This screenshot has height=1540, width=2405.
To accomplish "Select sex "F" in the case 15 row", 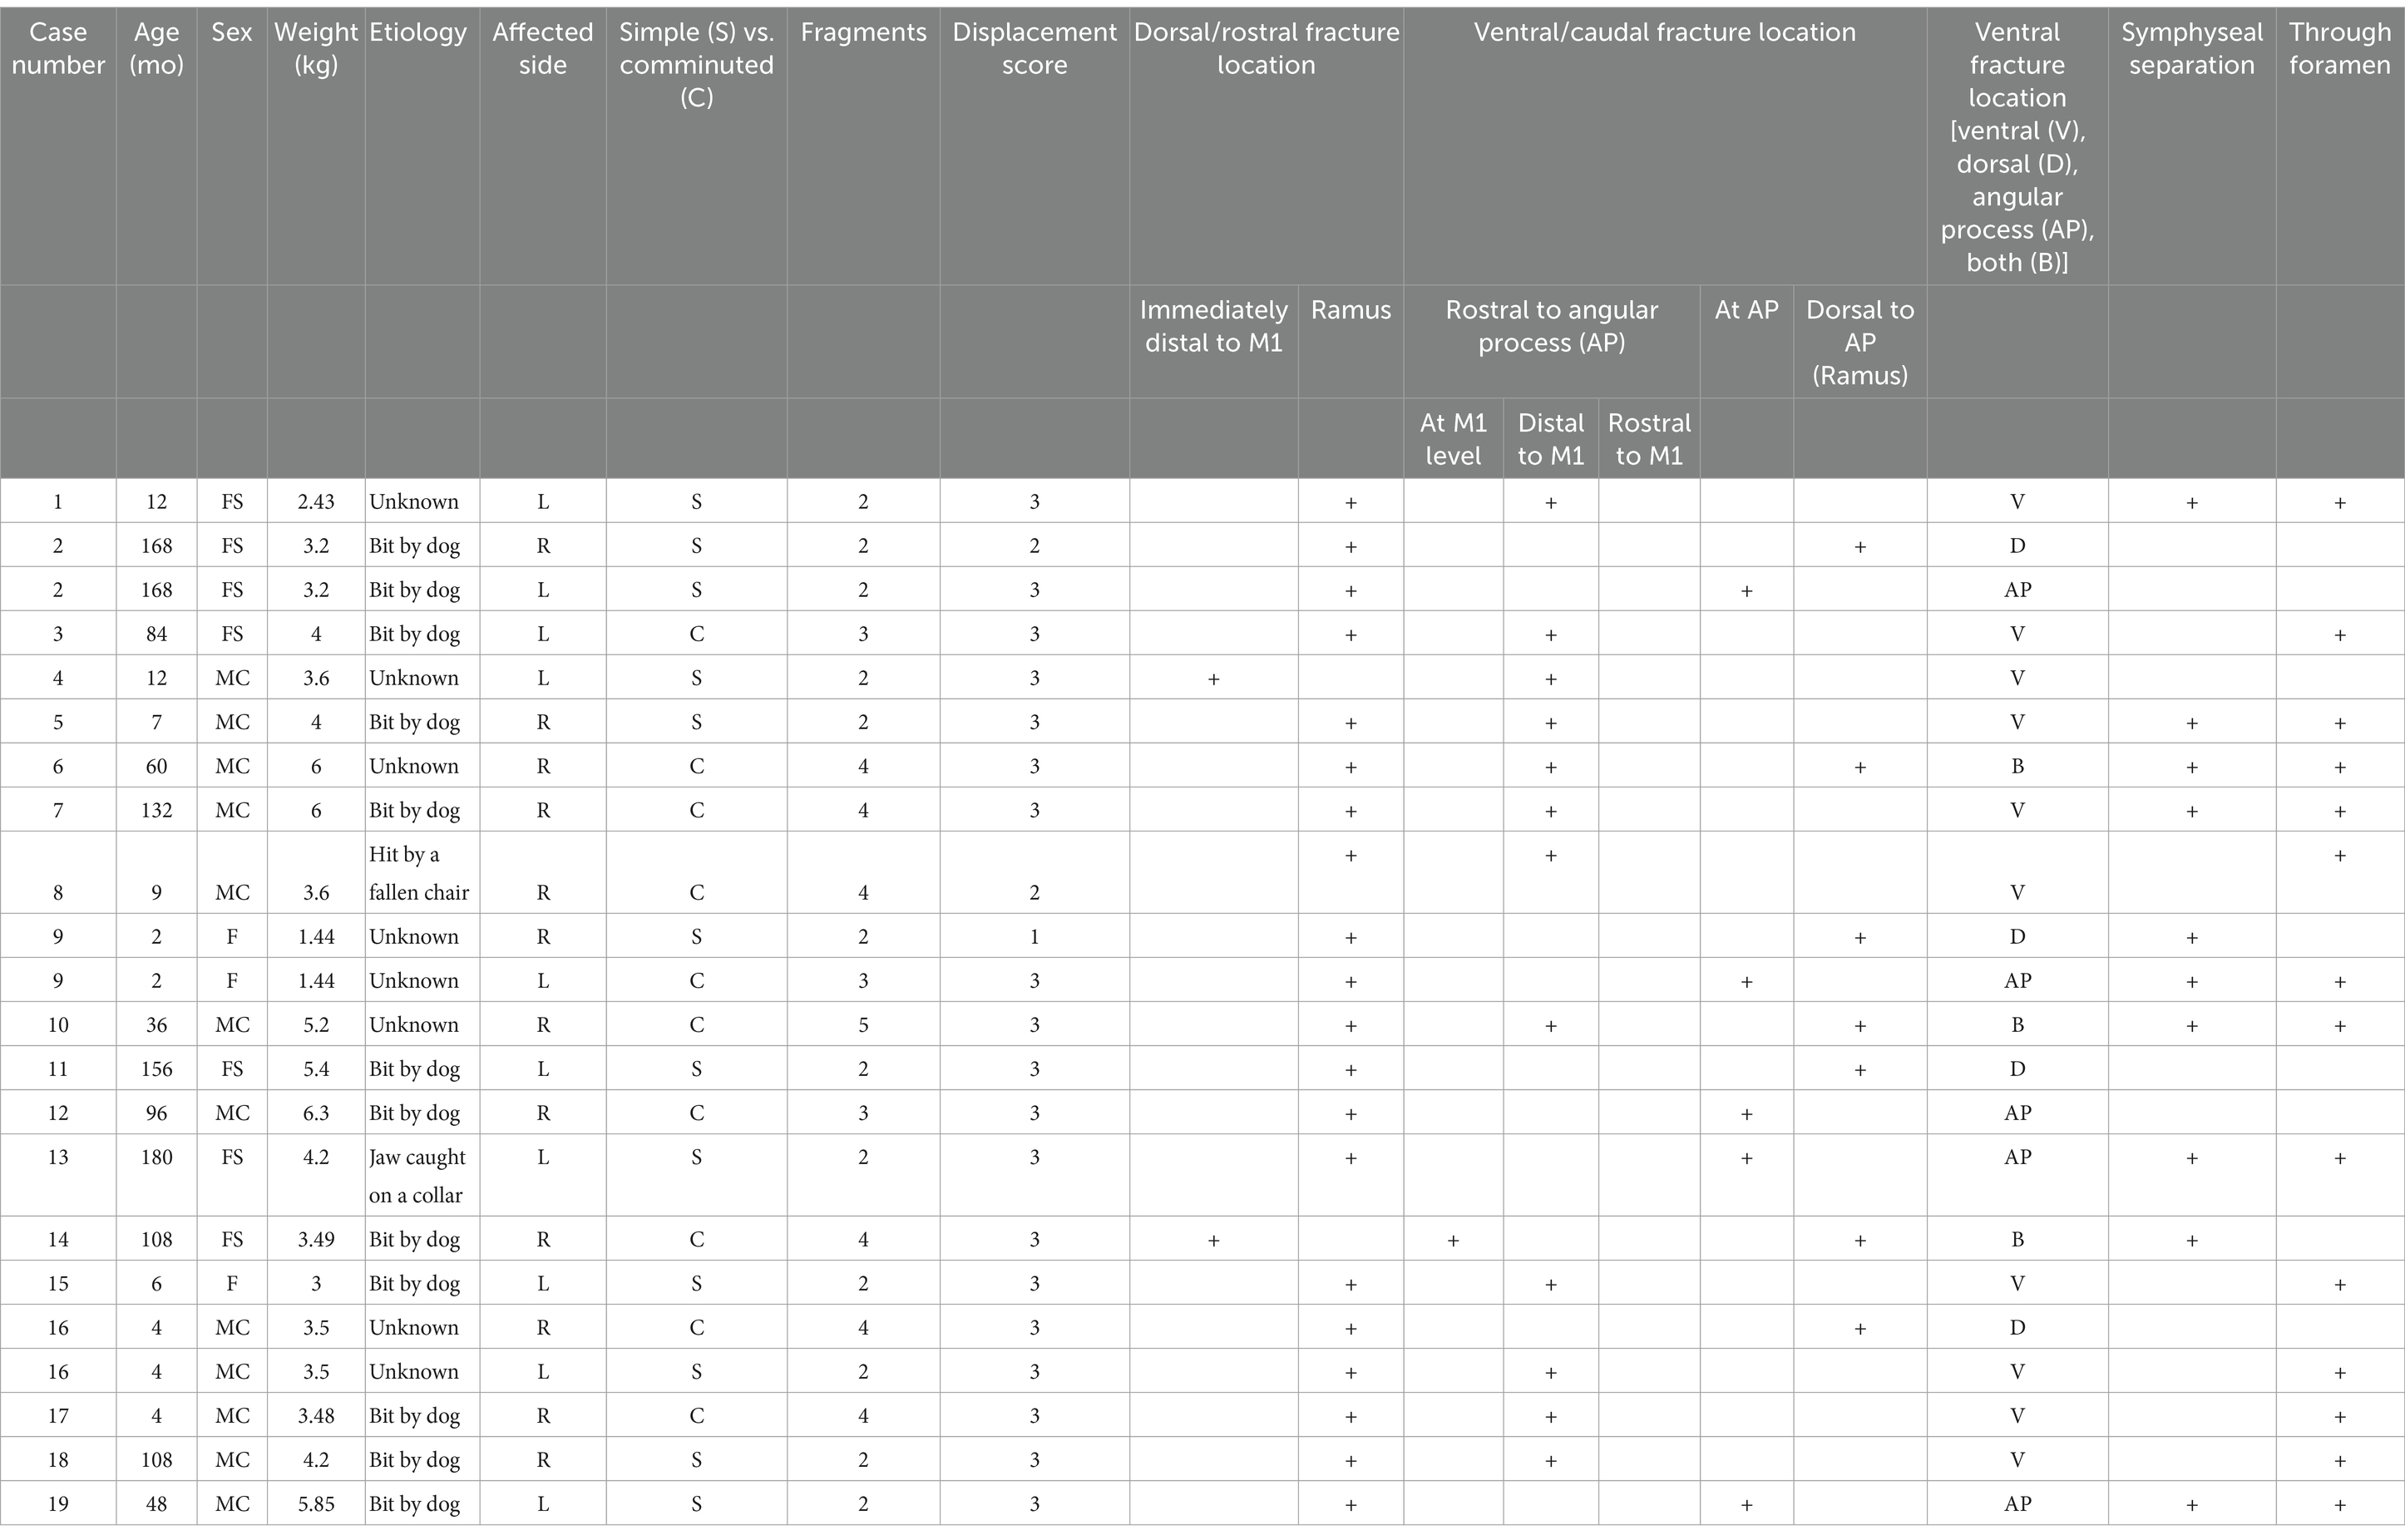I will 232,1284.
